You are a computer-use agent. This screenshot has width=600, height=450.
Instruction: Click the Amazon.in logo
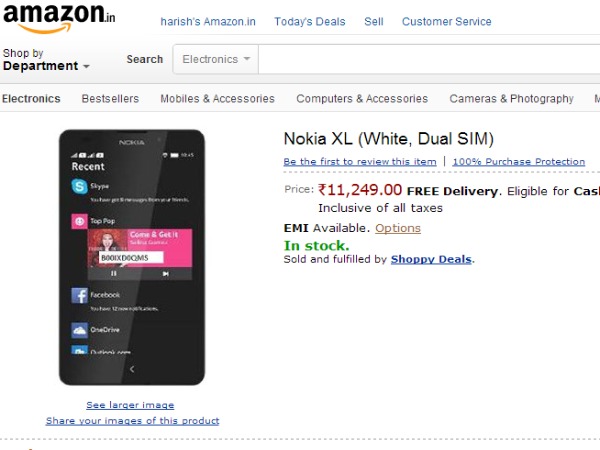(58, 19)
